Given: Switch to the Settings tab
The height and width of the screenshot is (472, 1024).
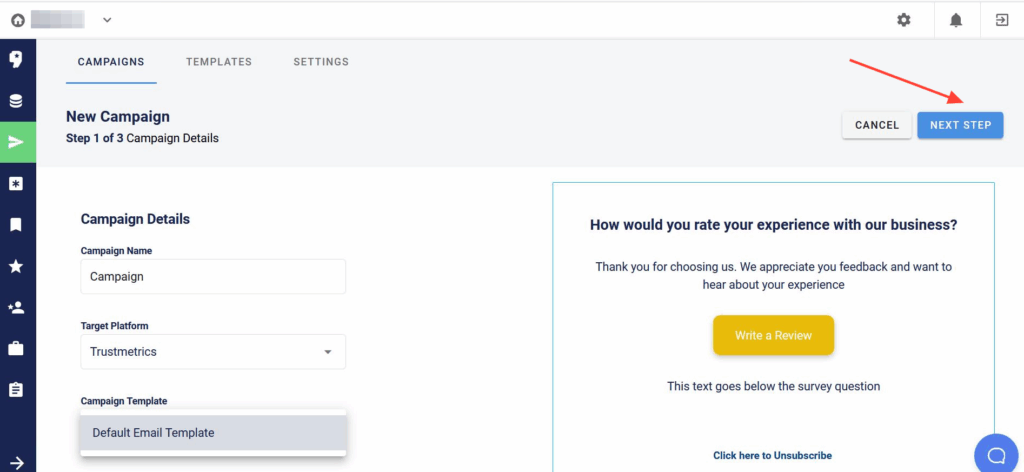Looking at the screenshot, I should click(321, 62).
